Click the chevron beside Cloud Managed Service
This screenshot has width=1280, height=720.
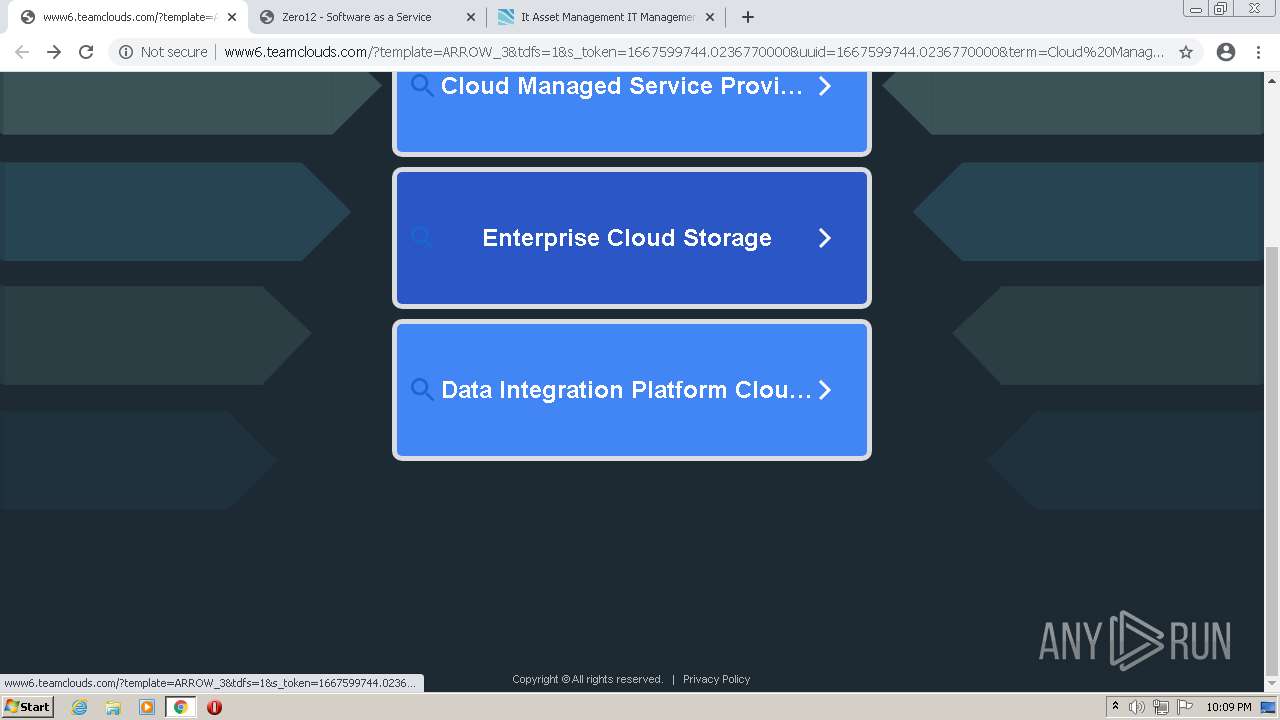pos(825,86)
